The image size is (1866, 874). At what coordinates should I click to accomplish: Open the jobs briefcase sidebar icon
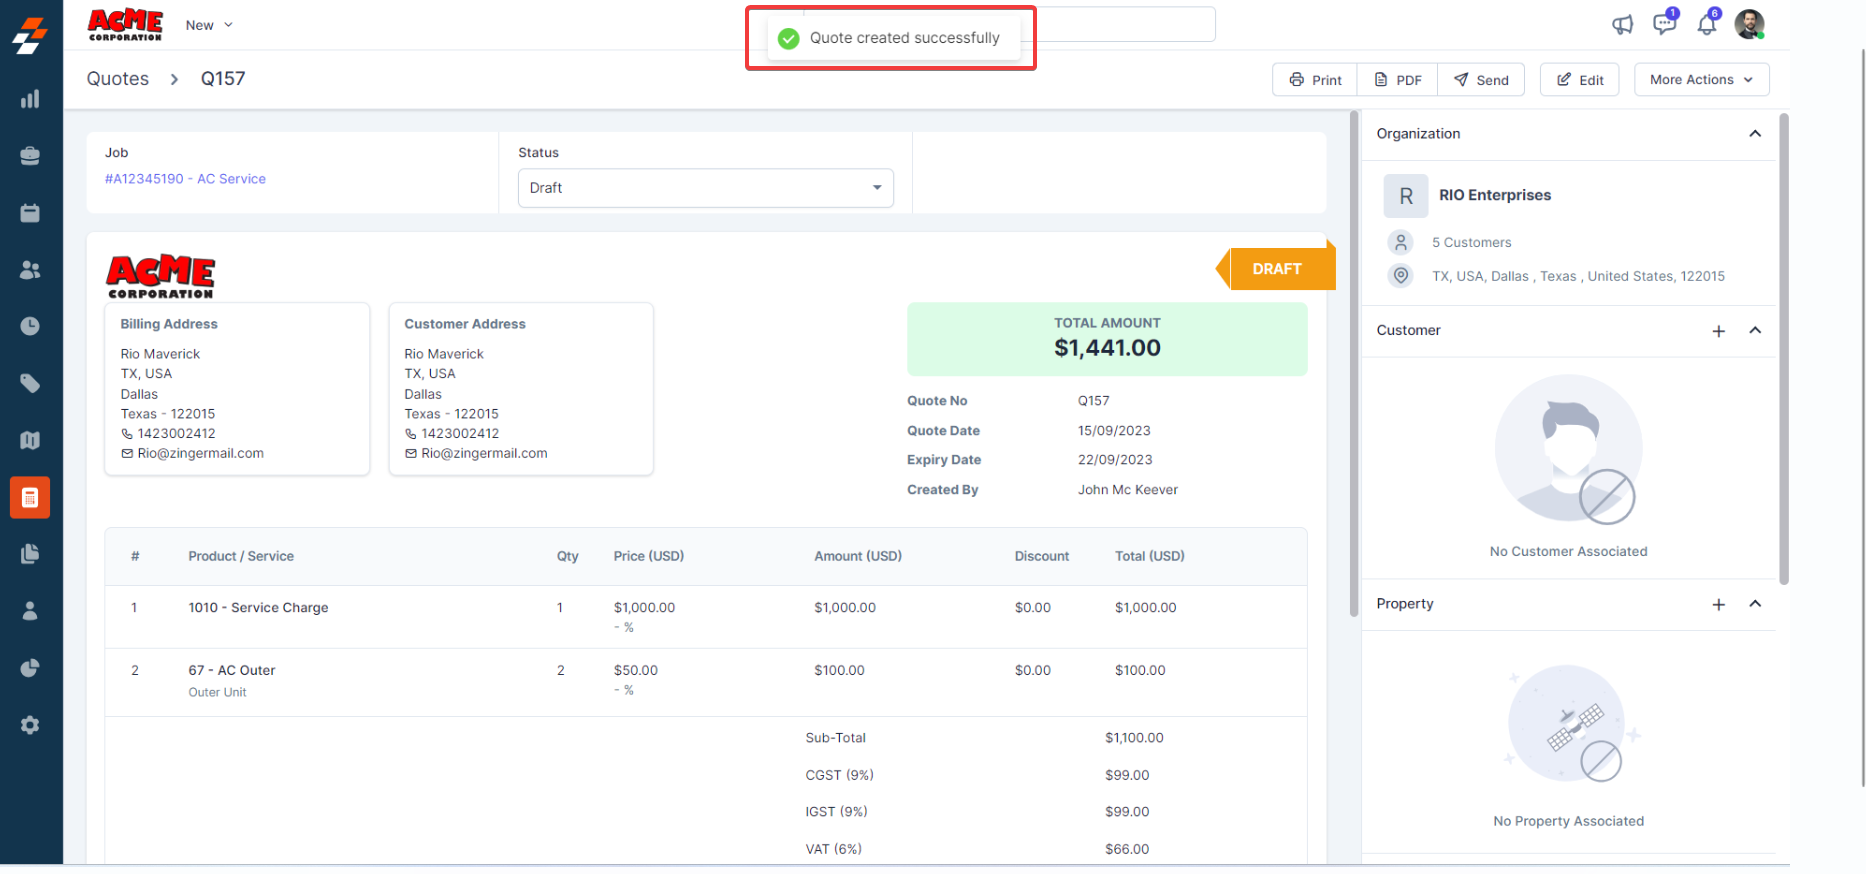point(30,156)
